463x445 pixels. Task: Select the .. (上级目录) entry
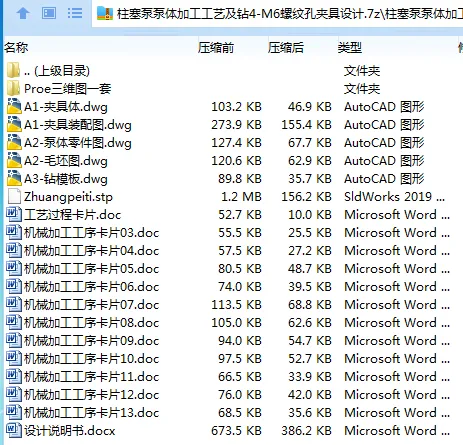point(57,71)
